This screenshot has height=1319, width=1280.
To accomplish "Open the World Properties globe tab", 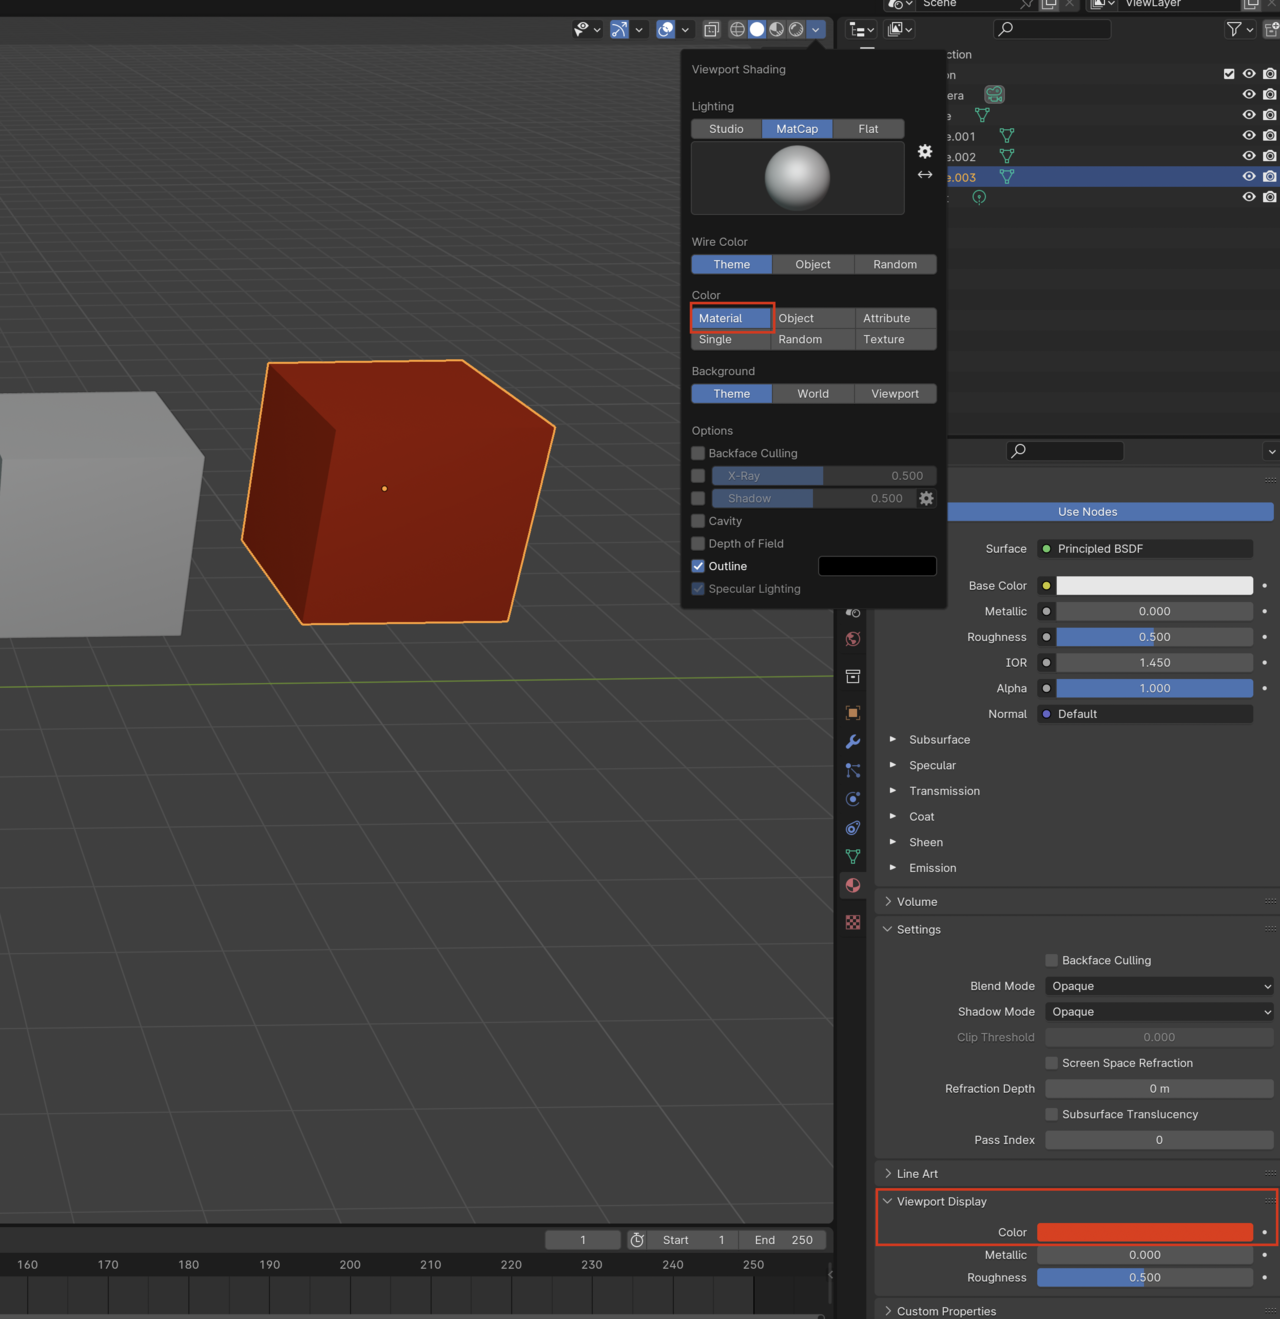I will 852,639.
